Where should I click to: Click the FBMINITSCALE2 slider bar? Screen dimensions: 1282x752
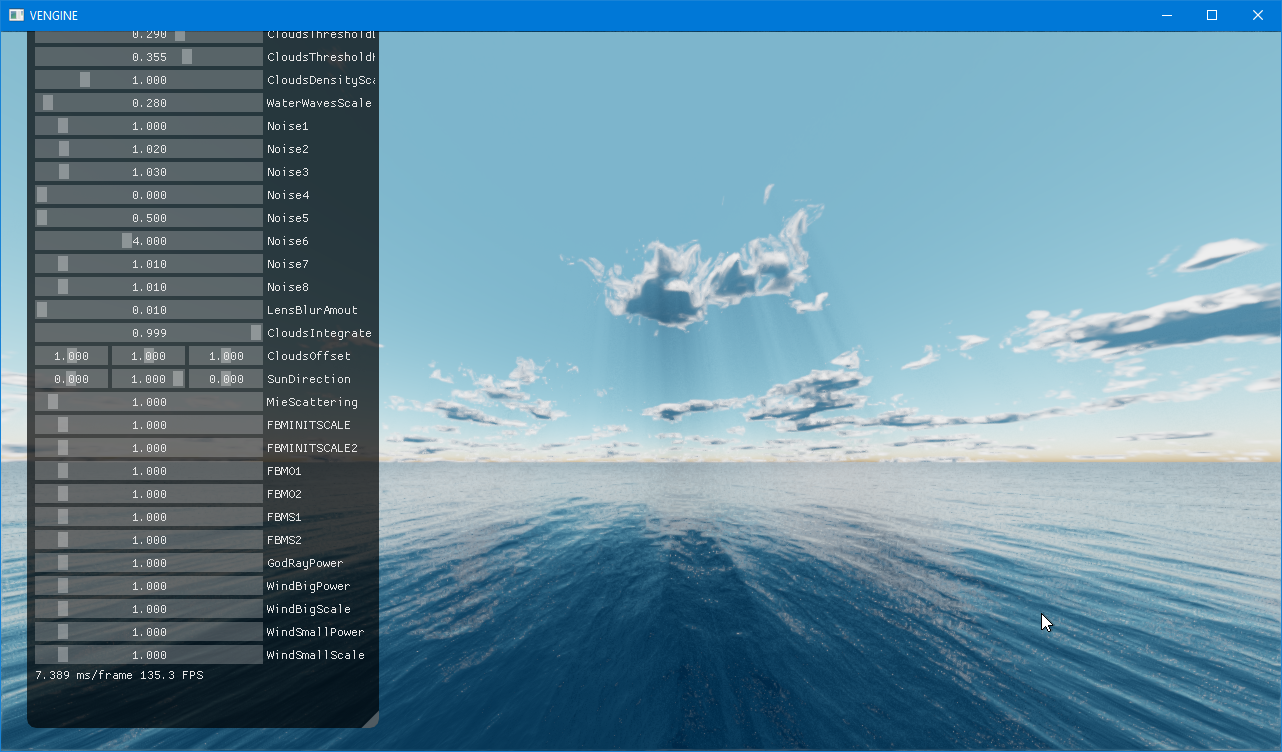[148, 448]
